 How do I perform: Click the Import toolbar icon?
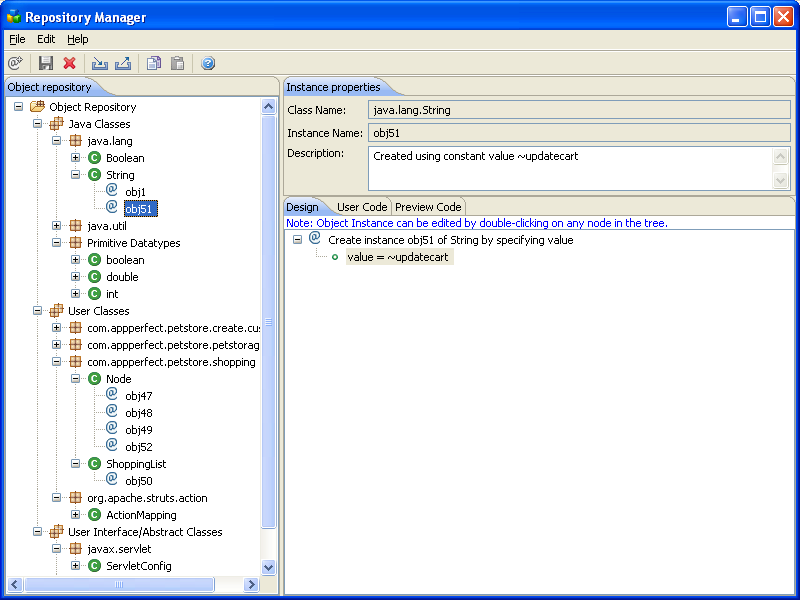99,63
